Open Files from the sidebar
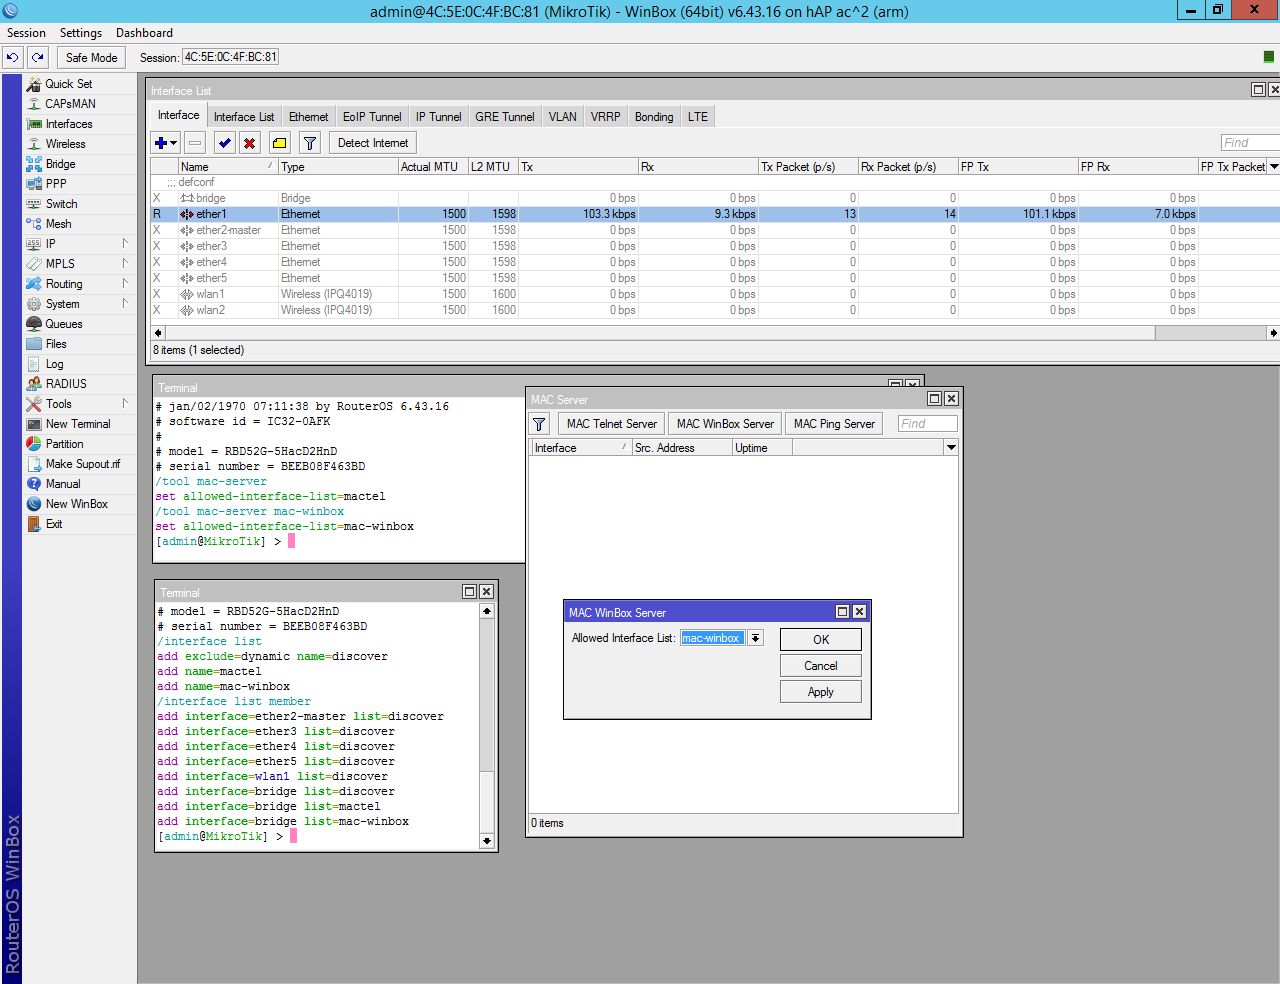 56,344
